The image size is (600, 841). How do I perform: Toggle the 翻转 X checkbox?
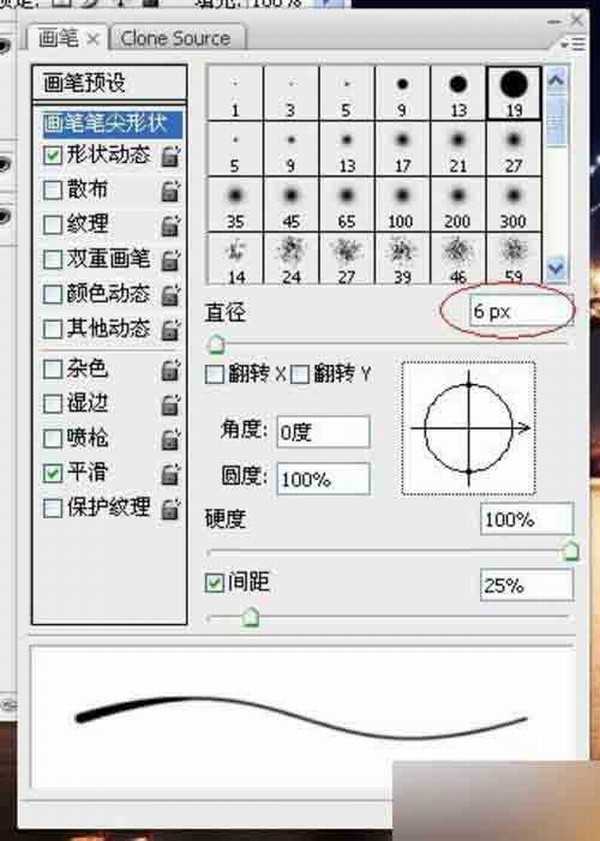(x=214, y=374)
